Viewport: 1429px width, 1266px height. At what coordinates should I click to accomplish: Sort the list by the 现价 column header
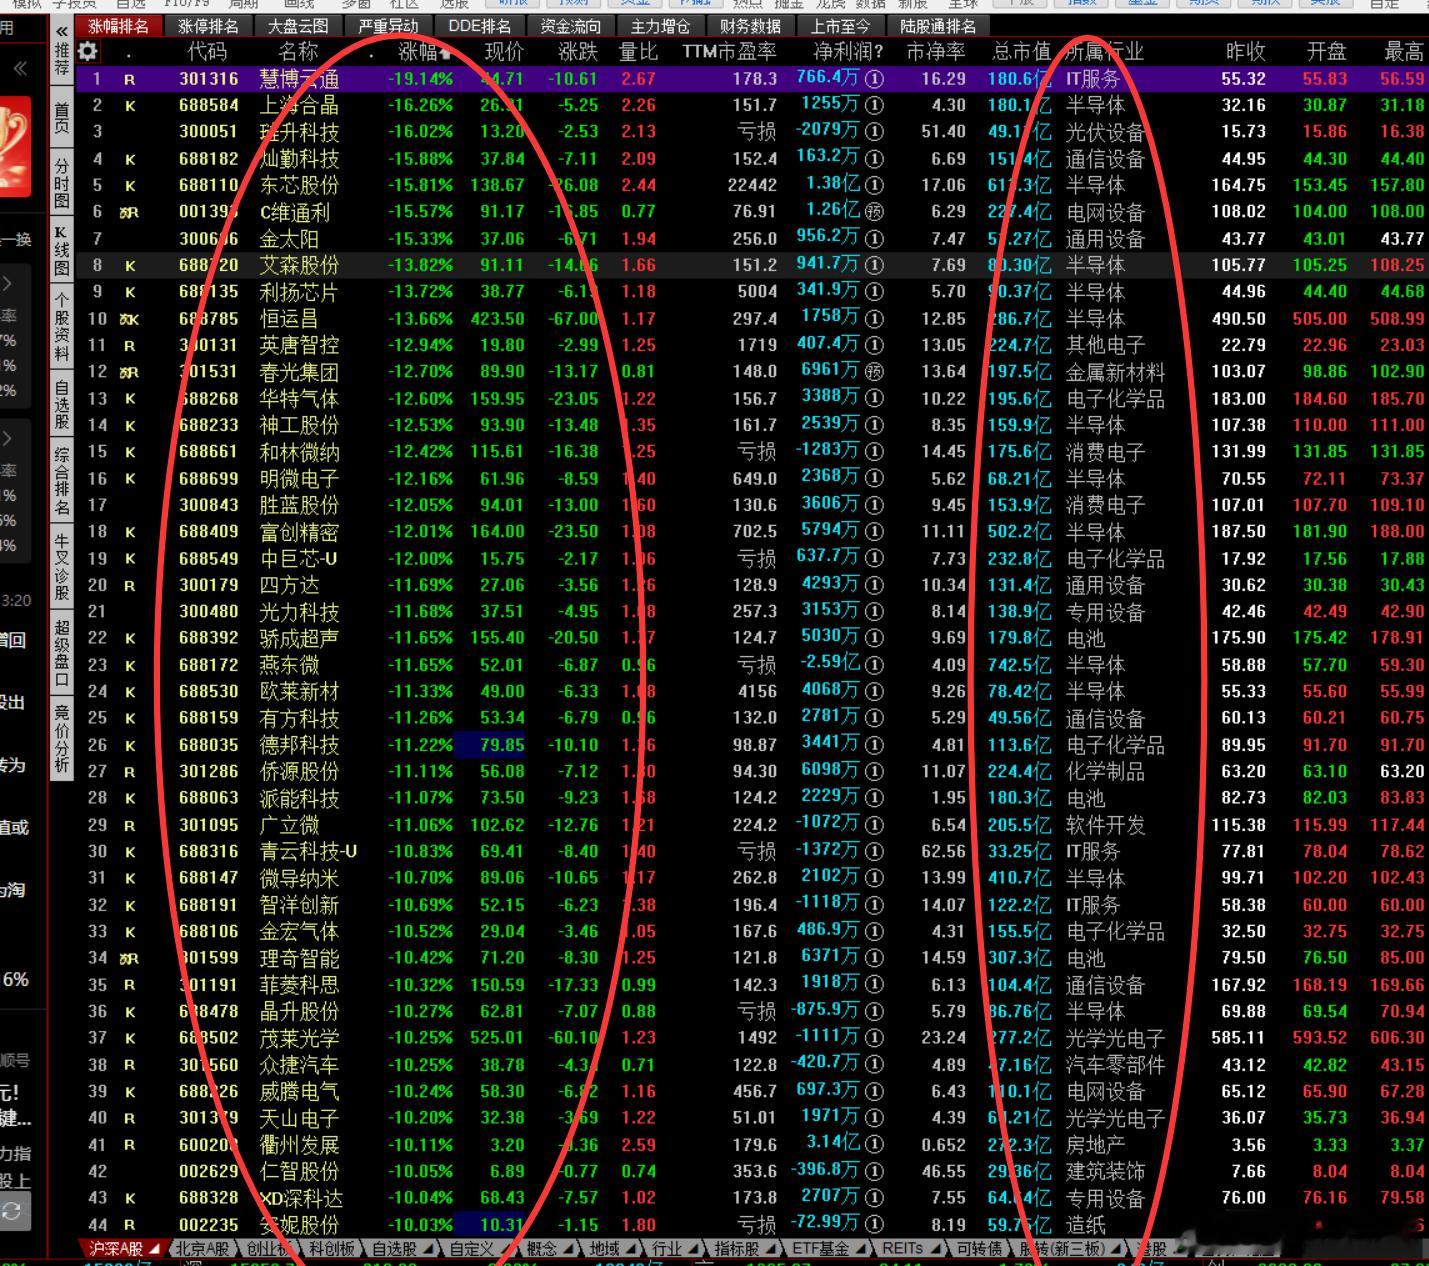(503, 52)
